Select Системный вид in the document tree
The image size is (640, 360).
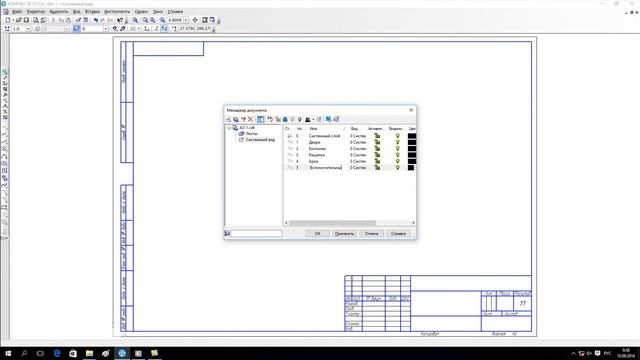point(260,140)
